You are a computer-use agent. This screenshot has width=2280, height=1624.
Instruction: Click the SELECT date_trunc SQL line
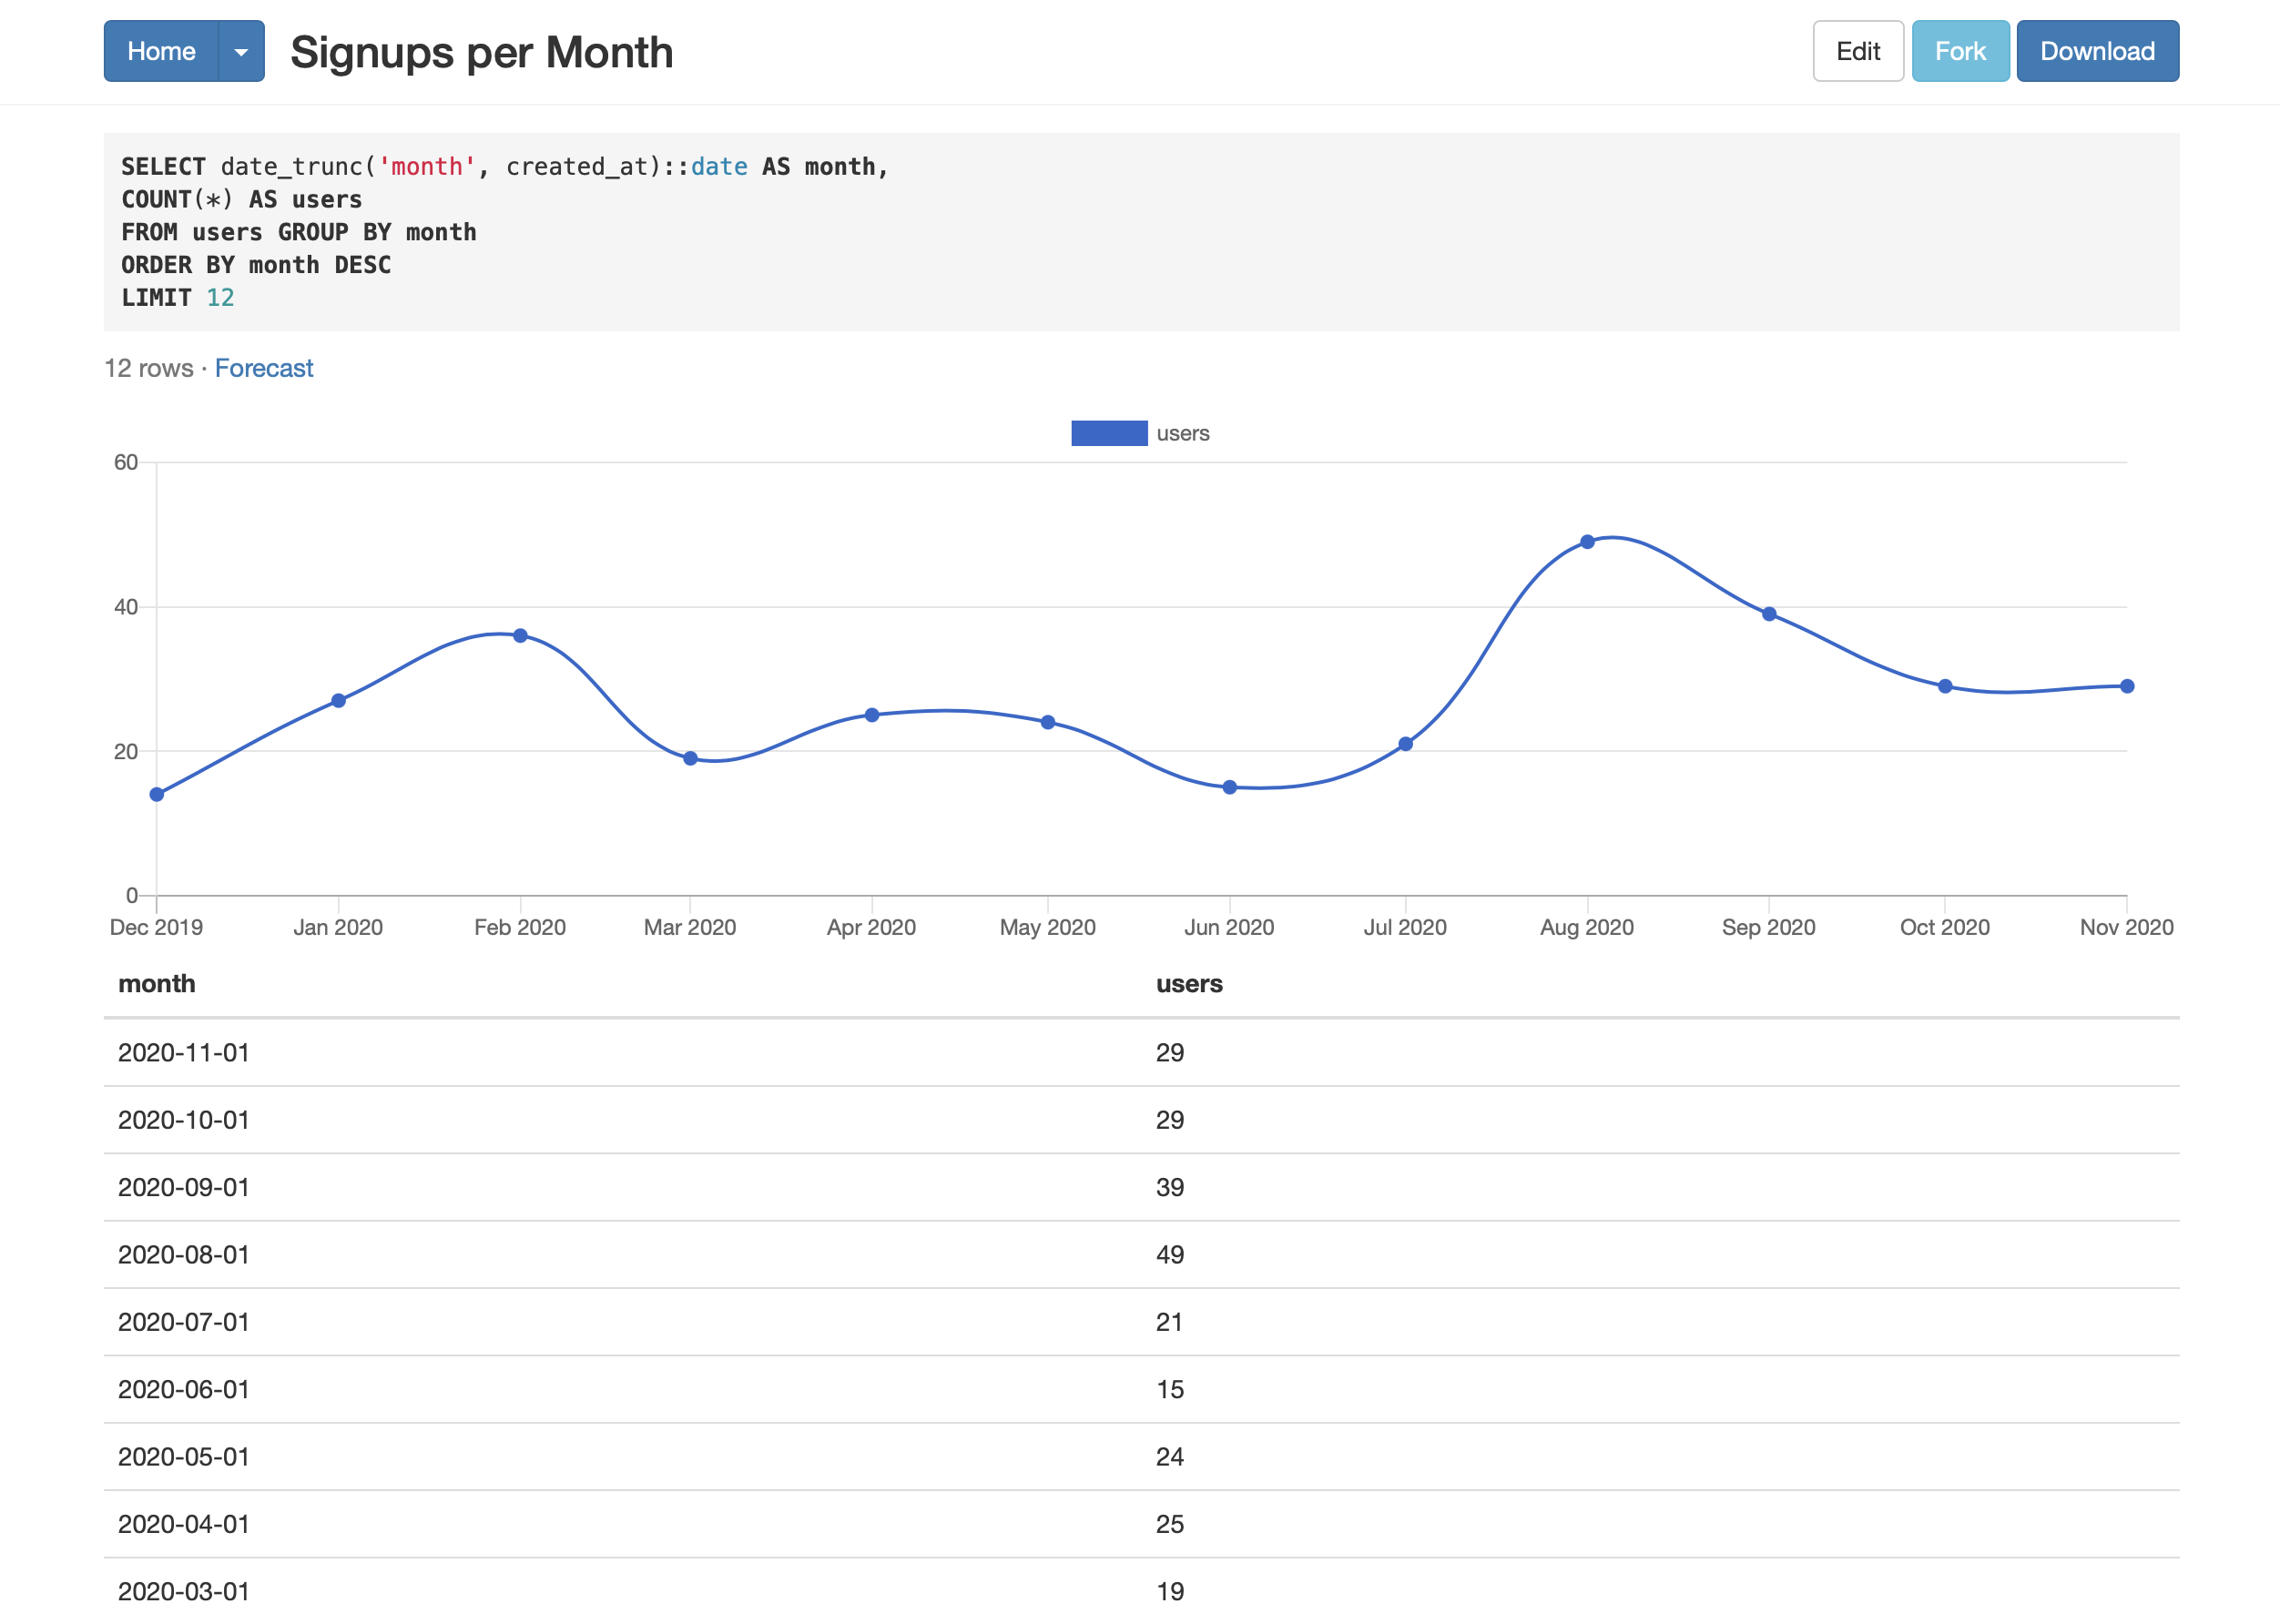point(505,167)
